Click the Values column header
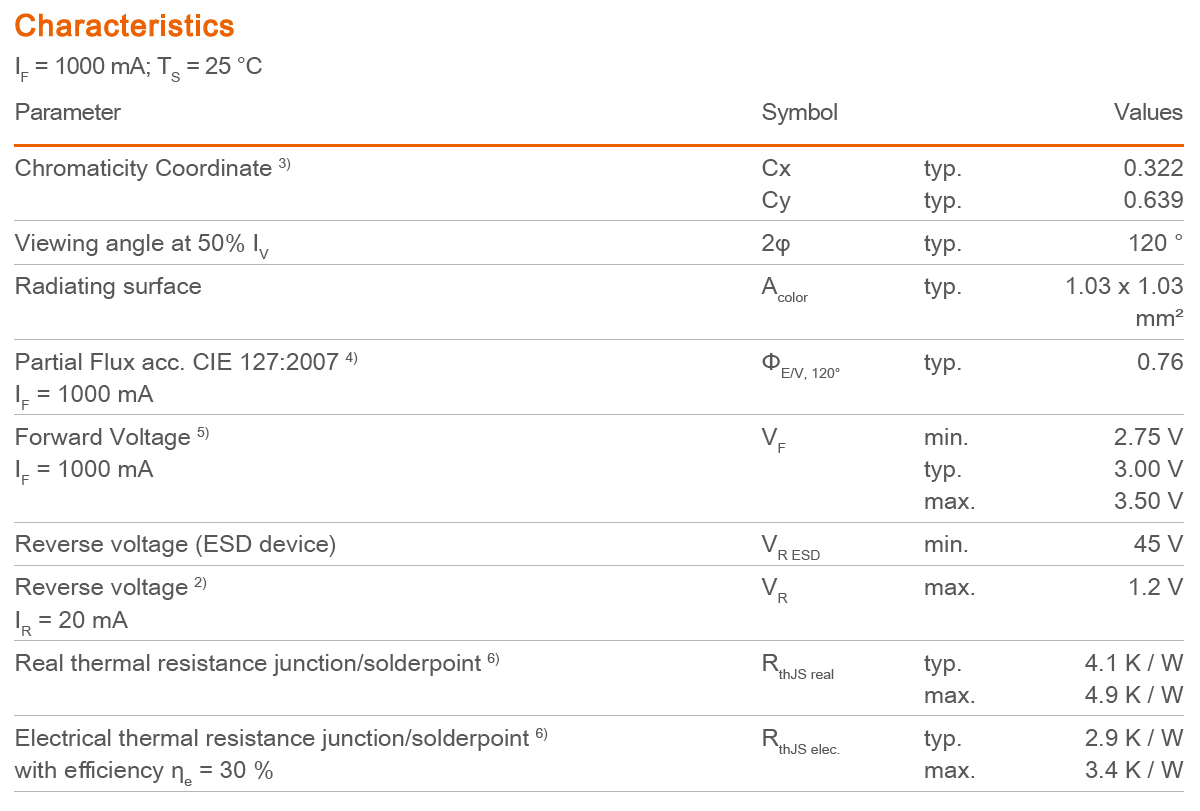Viewport: 1200px width, 811px height. [1148, 112]
